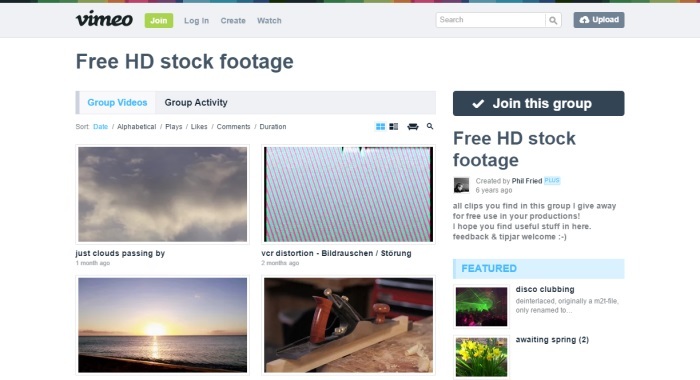Sort videos by Alphabetical
The image size is (700, 380).
pyautogui.click(x=137, y=127)
